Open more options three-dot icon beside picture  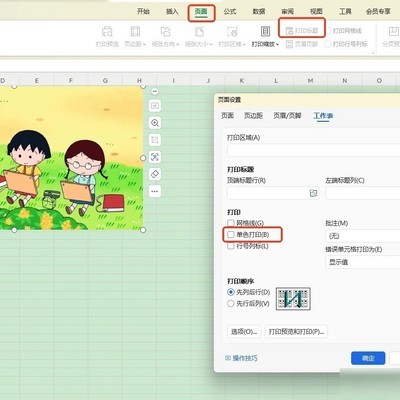pos(155,191)
